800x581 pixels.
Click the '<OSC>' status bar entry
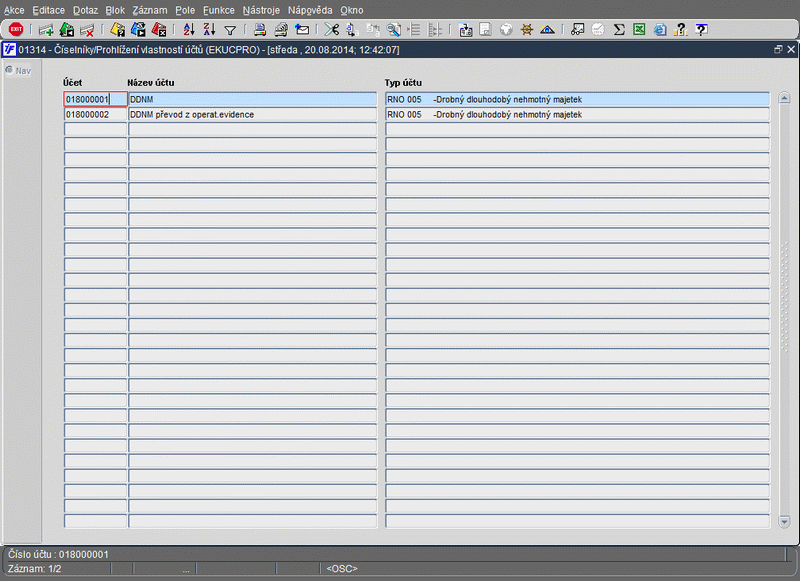click(342, 568)
